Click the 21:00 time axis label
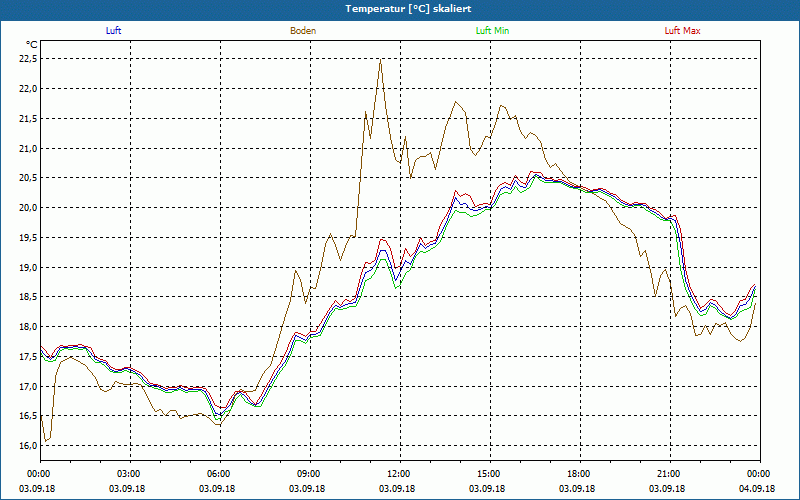 tap(670, 474)
